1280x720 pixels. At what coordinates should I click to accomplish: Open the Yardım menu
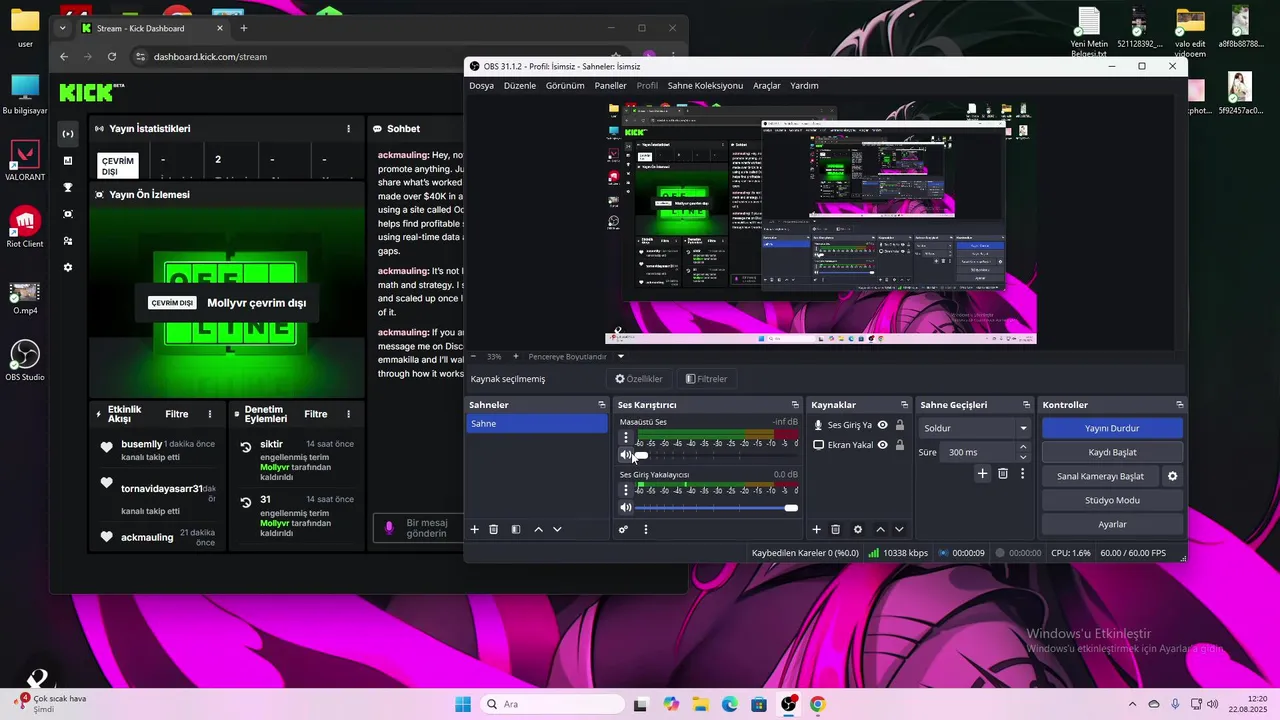[x=805, y=86]
